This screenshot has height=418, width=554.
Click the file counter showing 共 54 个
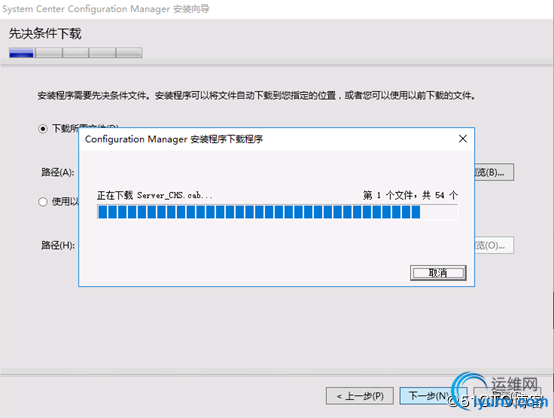point(410,195)
